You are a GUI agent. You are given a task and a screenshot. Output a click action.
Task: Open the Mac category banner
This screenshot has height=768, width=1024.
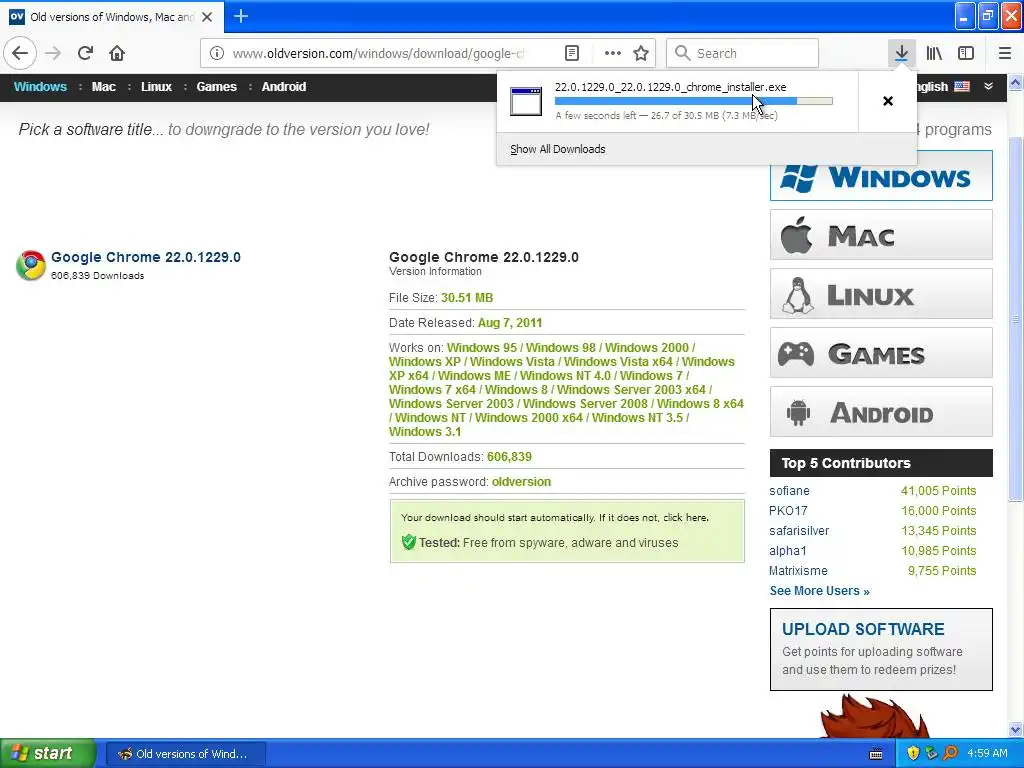(881, 234)
